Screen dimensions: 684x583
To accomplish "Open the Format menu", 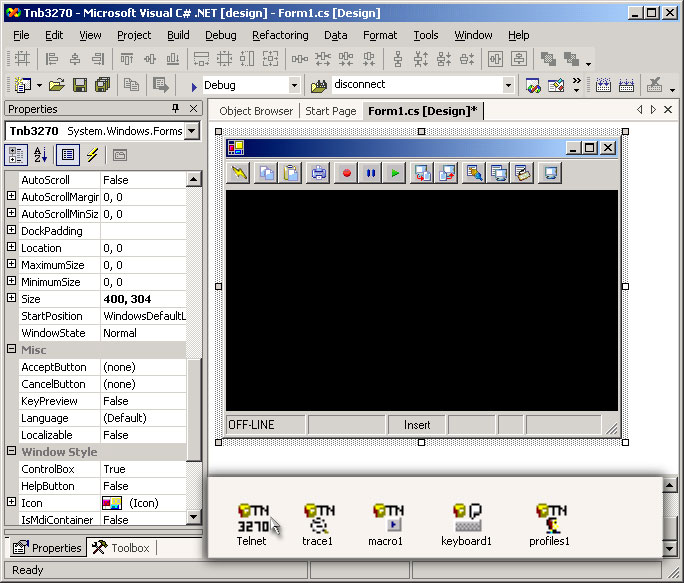I will coord(380,35).
